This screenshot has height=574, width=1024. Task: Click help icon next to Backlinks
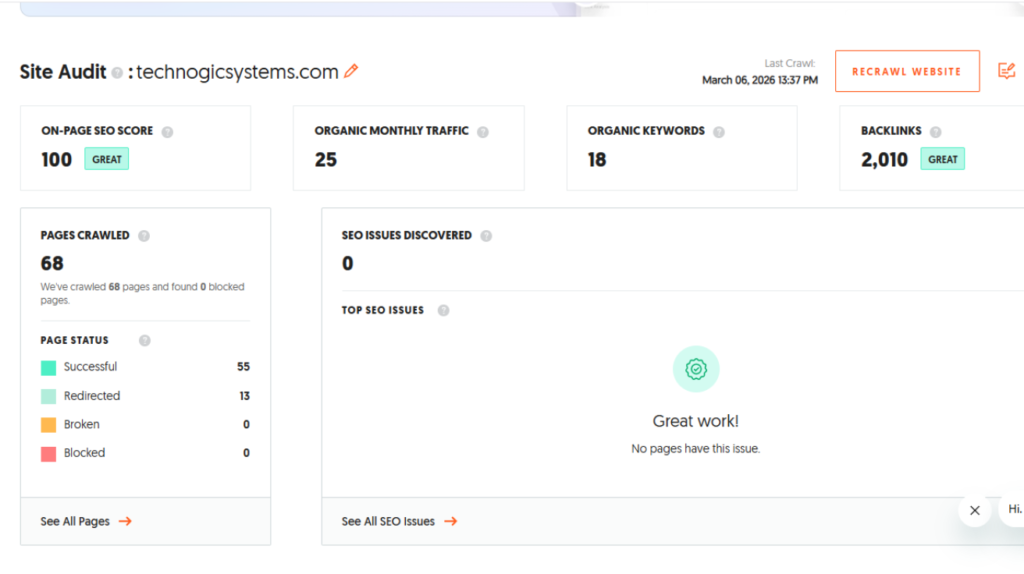coord(935,132)
